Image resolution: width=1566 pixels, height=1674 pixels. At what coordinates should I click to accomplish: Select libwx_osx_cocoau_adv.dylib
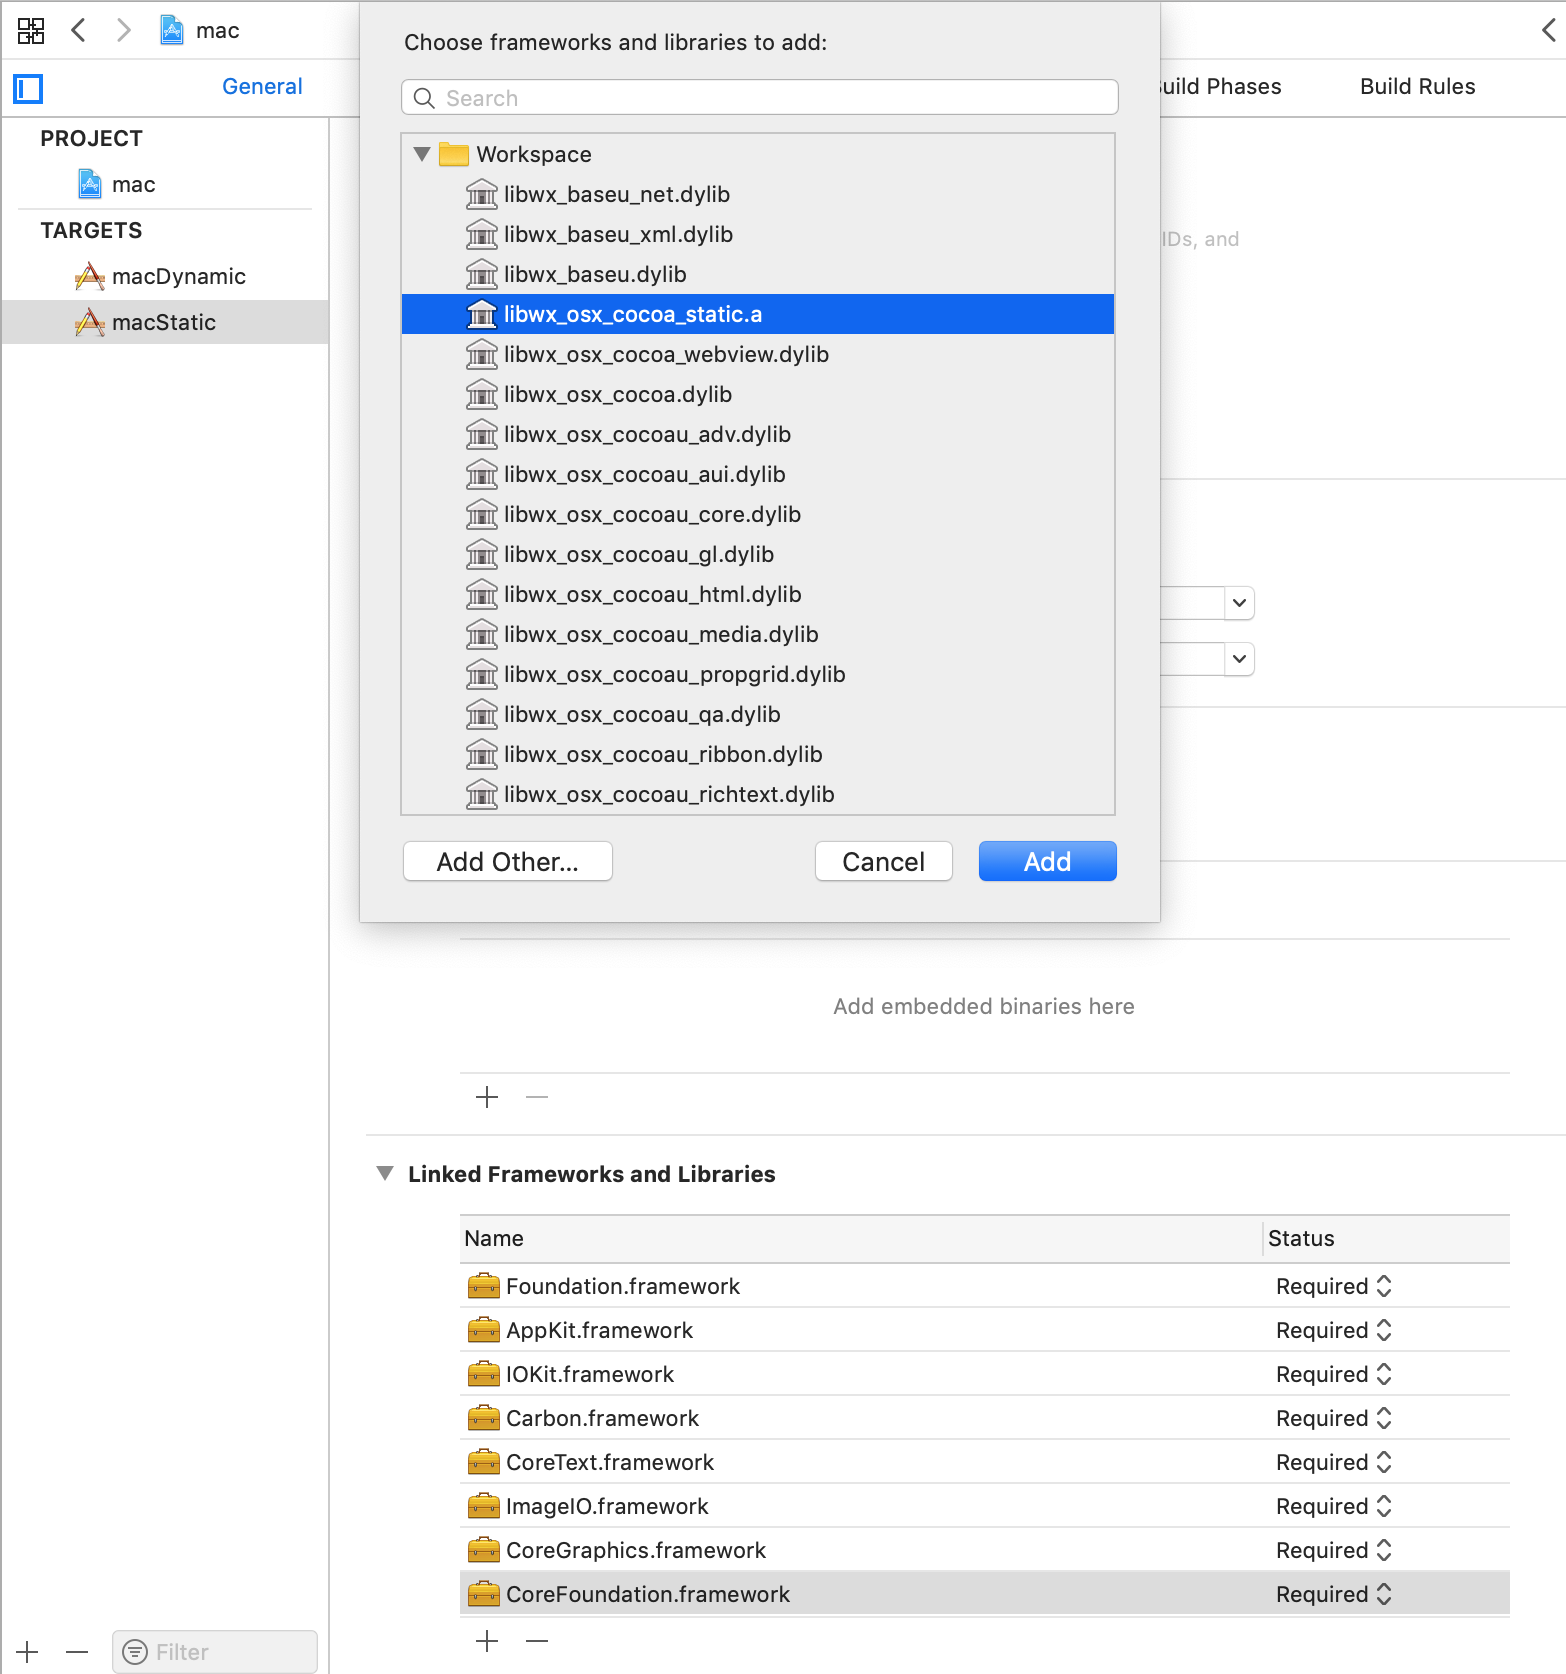tap(758, 434)
